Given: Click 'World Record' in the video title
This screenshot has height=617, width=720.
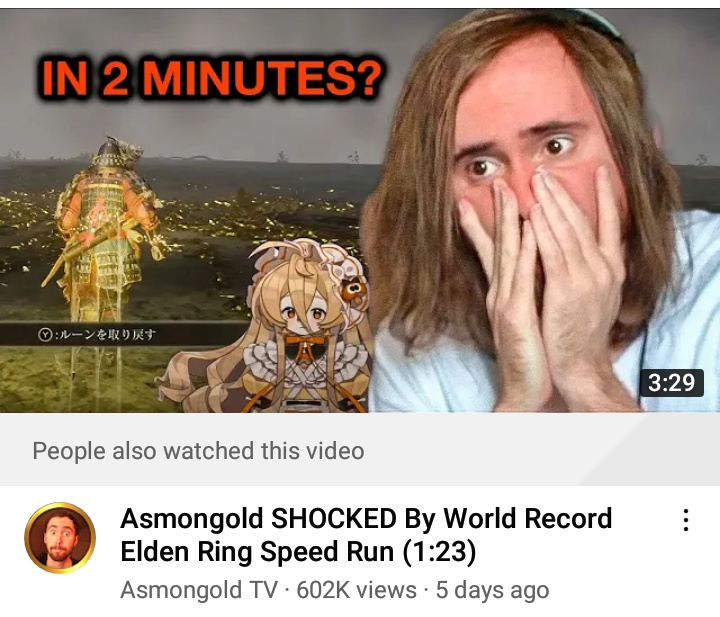Looking at the screenshot, I should tap(527, 518).
